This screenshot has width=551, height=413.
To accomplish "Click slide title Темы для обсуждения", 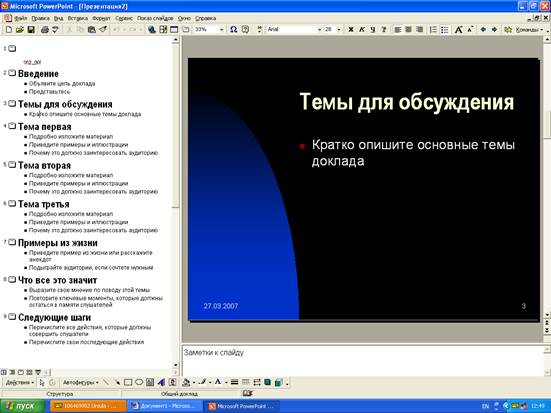I will coord(407,102).
